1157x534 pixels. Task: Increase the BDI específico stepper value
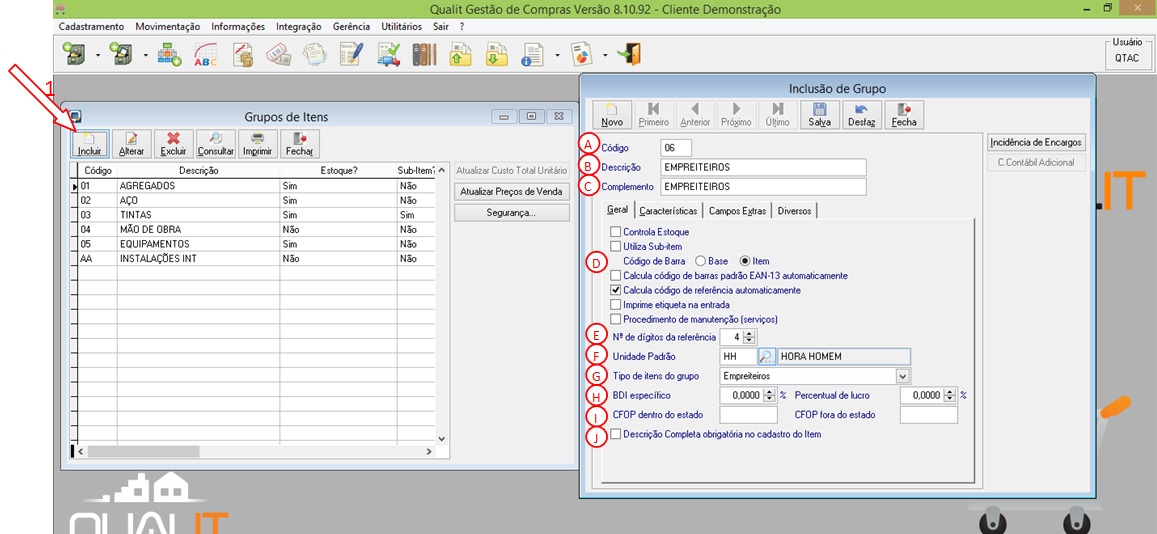tap(770, 392)
